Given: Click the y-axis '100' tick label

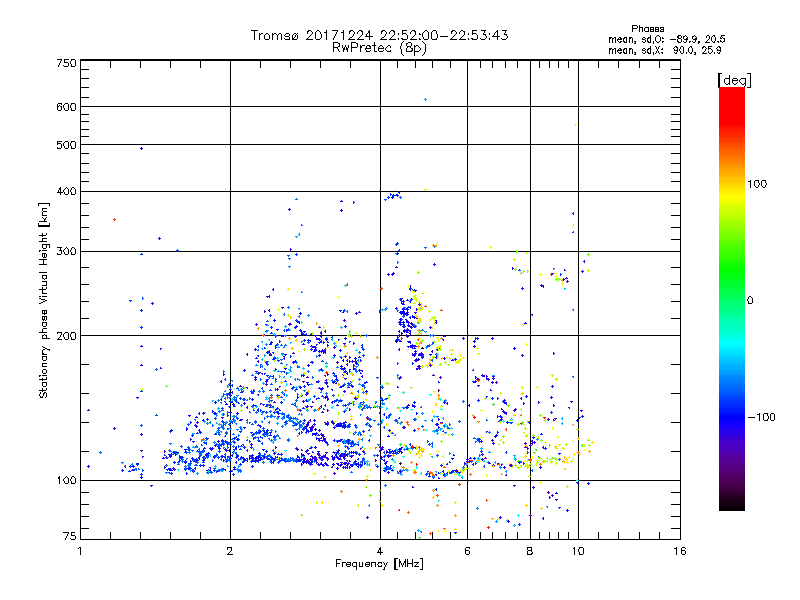Looking at the screenshot, I should point(66,481).
